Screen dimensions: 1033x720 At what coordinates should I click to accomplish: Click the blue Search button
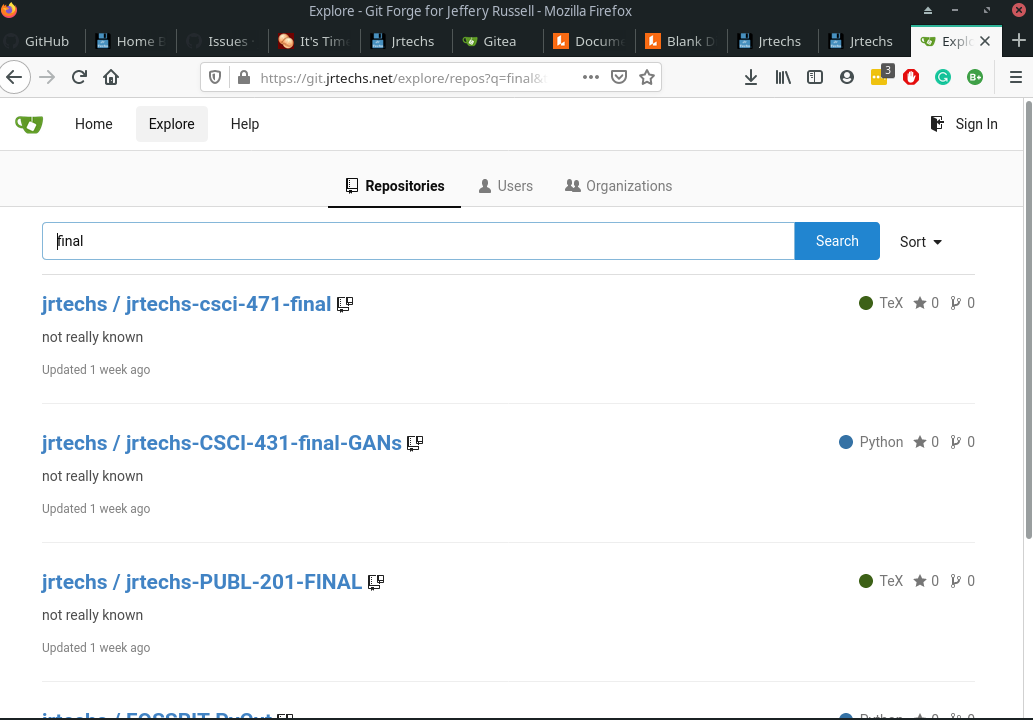pyautogui.click(x=837, y=241)
